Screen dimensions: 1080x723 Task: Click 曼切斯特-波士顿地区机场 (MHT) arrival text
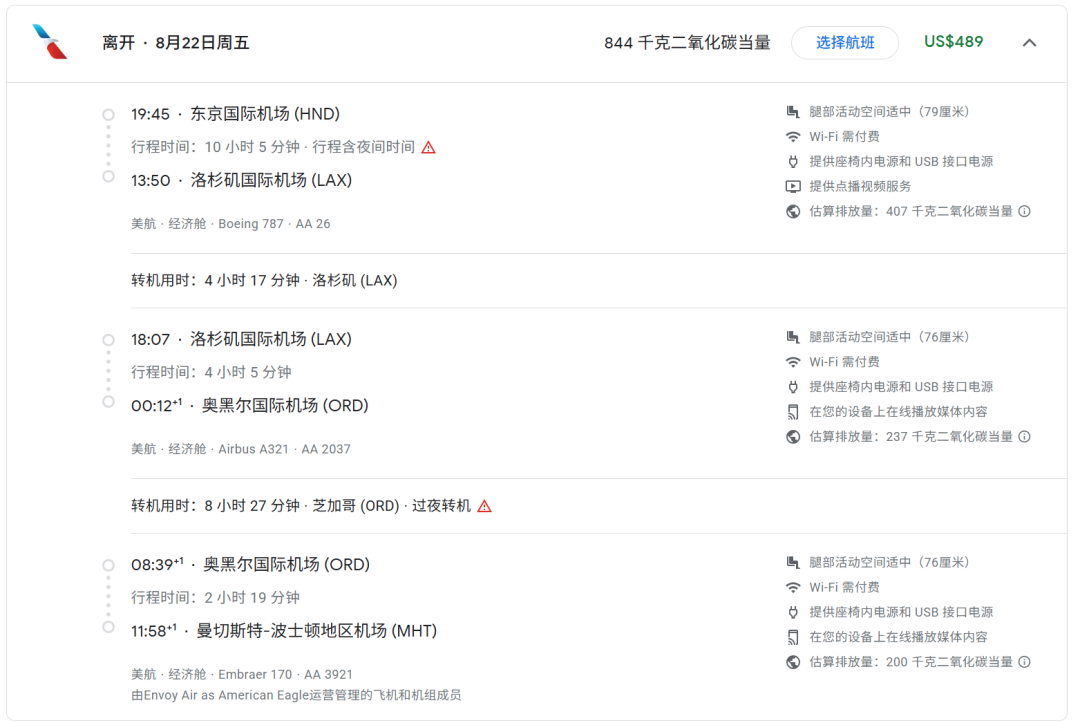[316, 631]
